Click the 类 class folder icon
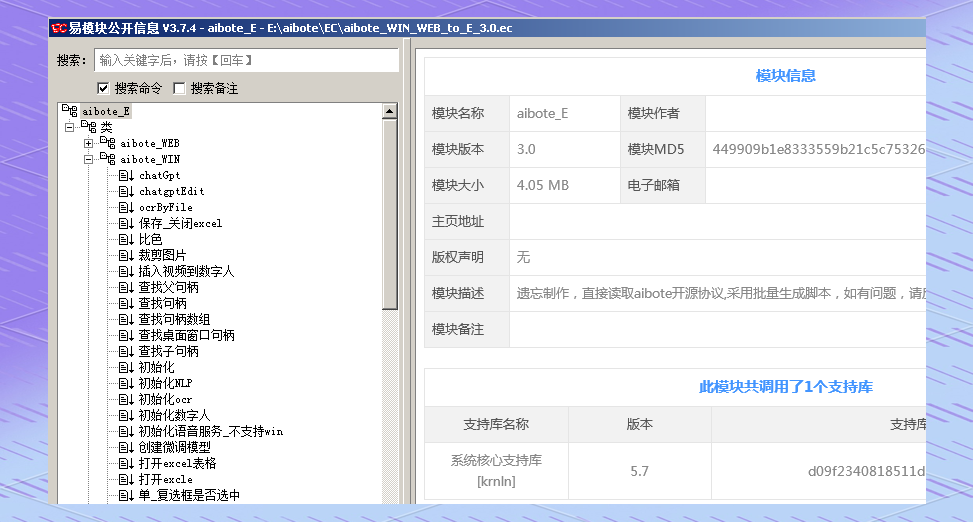 [89, 127]
